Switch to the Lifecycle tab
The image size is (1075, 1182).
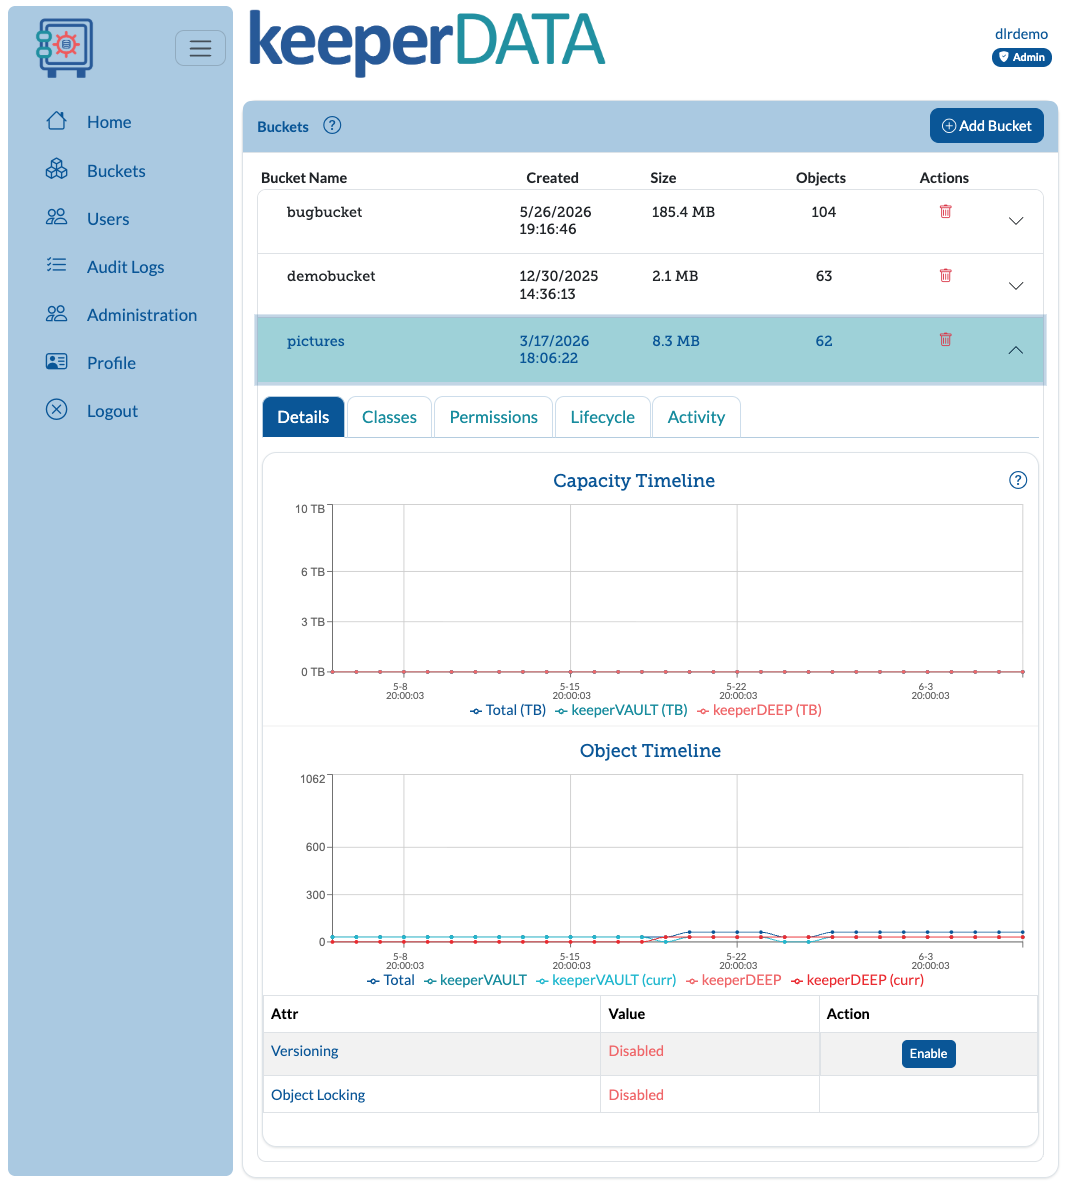pyautogui.click(x=602, y=417)
